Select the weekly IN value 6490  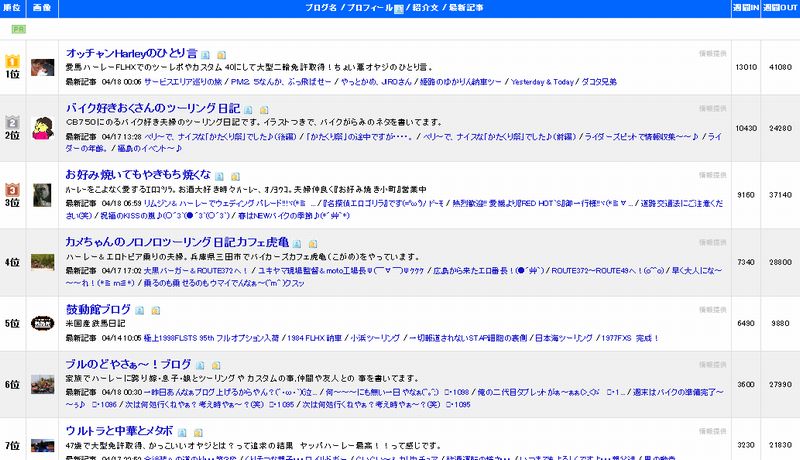[x=746, y=323]
